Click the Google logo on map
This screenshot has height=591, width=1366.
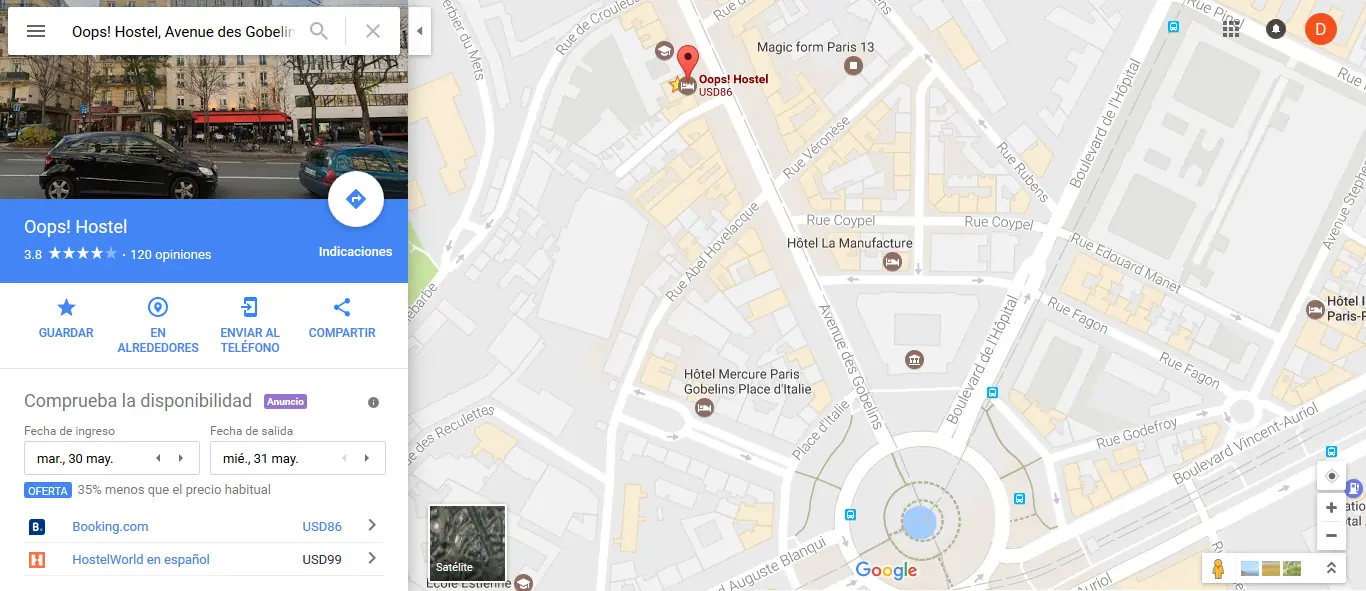(x=886, y=570)
